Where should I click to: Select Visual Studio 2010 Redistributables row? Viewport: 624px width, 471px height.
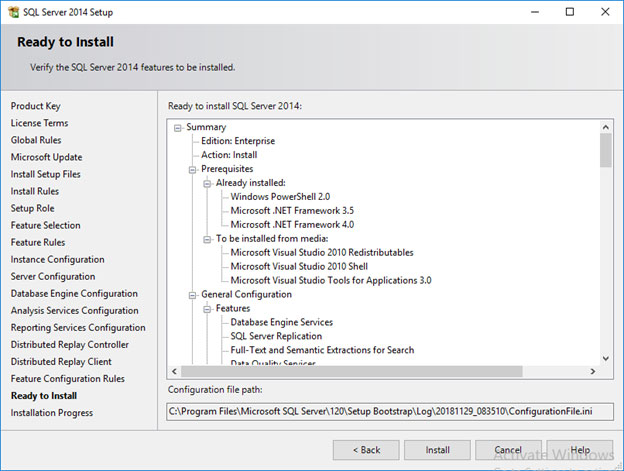click(x=322, y=253)
